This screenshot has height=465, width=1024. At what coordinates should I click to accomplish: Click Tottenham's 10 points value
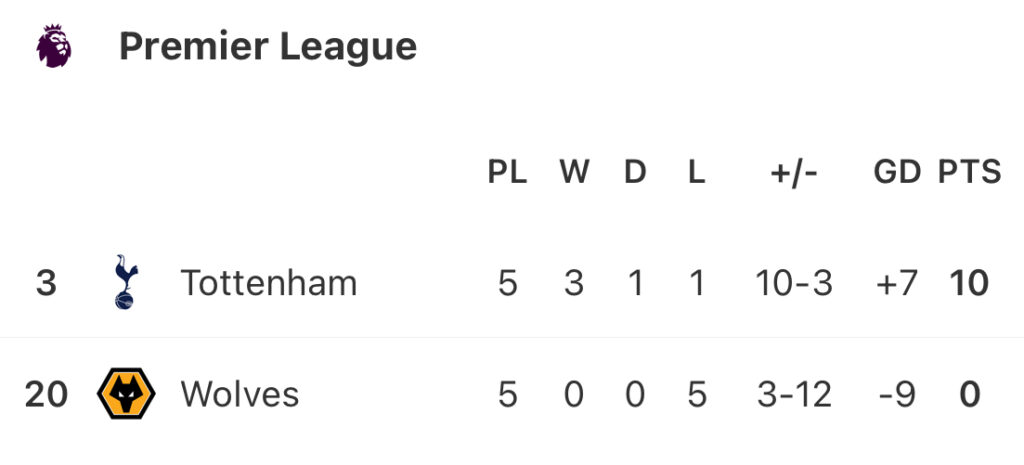pyautogui.click(x=970, y=283)
